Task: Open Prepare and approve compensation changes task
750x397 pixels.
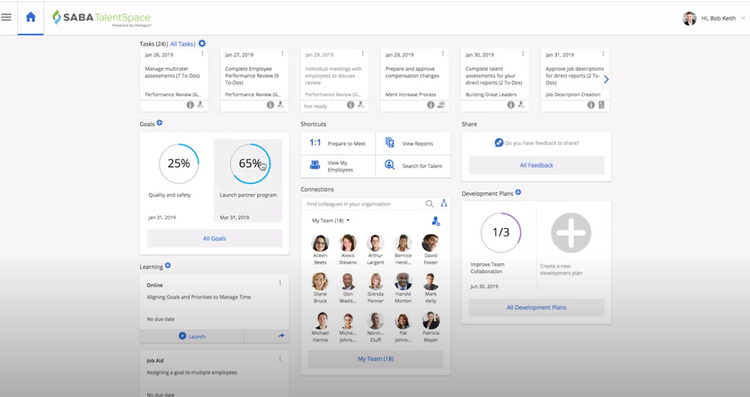Action: (x=412, y=72)
